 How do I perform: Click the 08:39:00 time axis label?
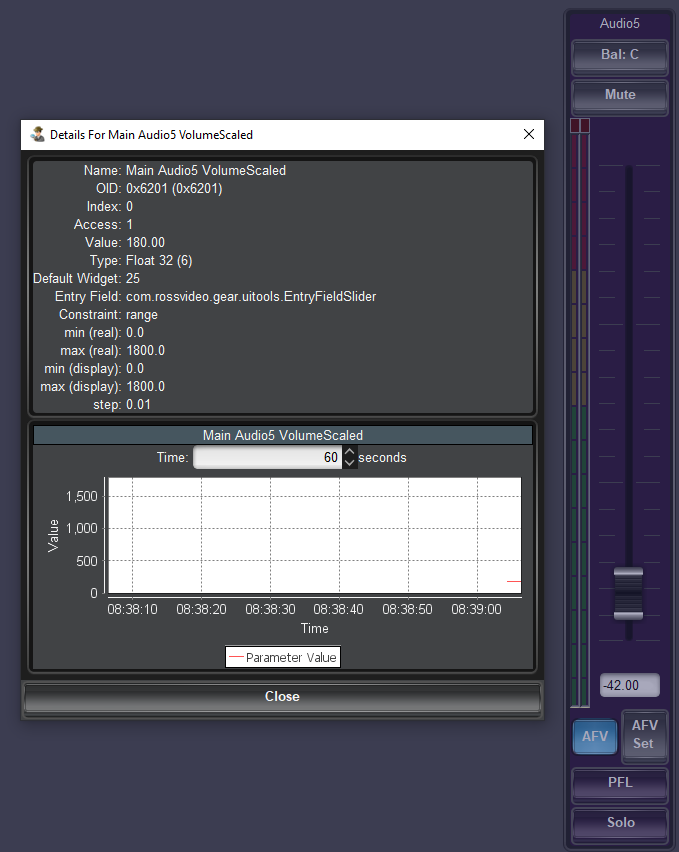476,610
